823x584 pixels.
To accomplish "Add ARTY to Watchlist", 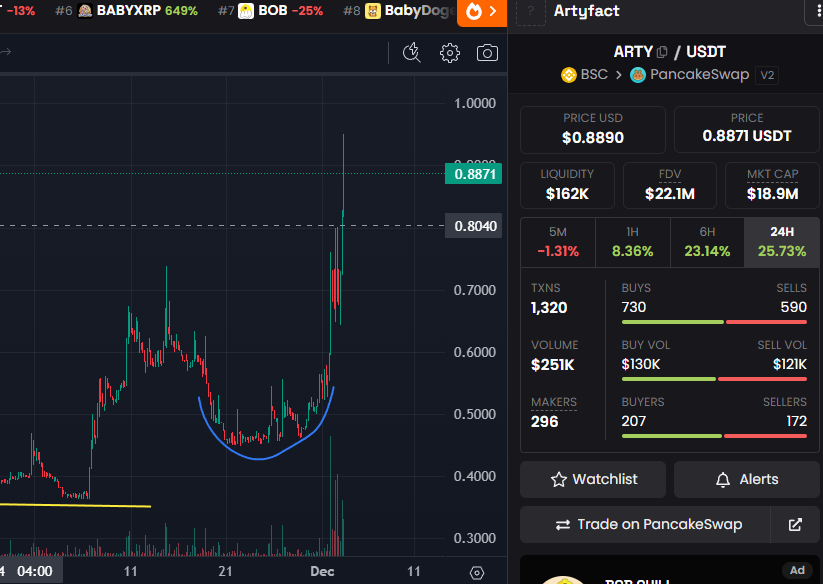I will (x=593, y=480).
